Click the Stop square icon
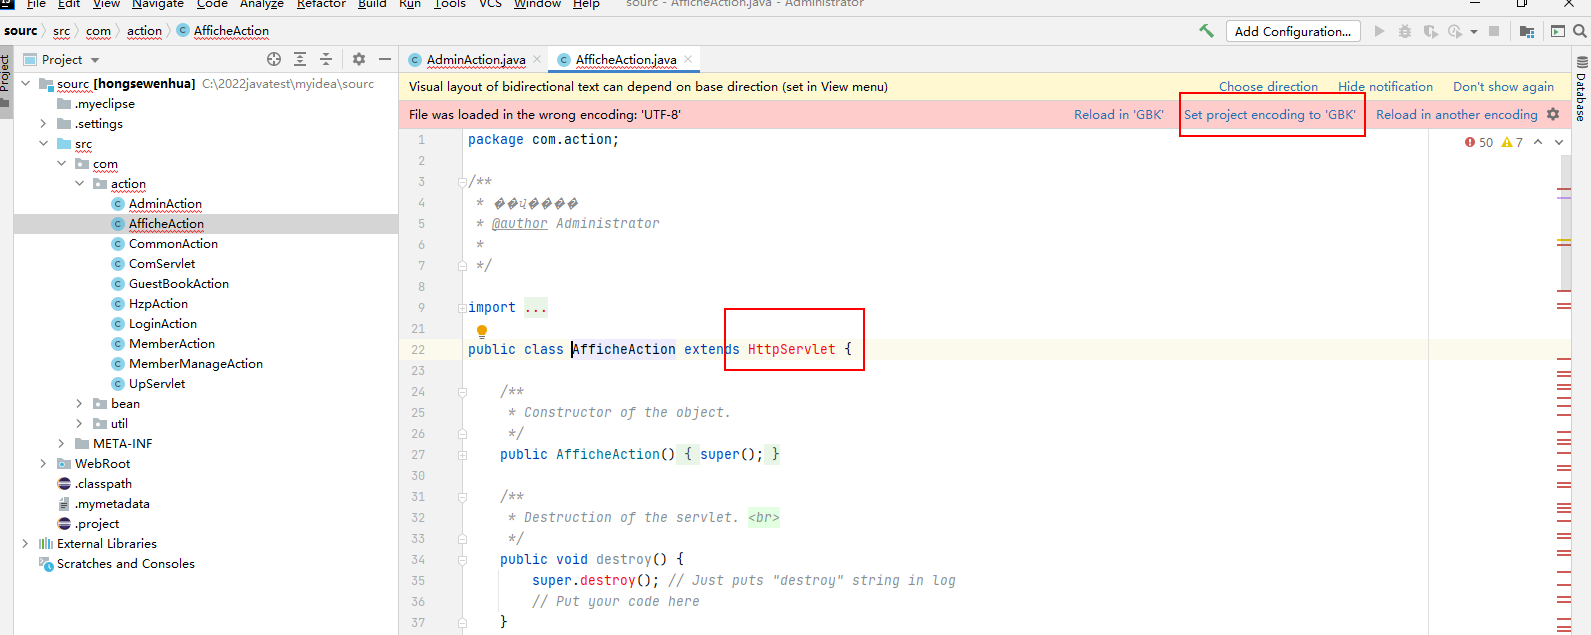The width and height of the screenshot is (1591, 635). pyautogui.click(x=1494, y=31)
